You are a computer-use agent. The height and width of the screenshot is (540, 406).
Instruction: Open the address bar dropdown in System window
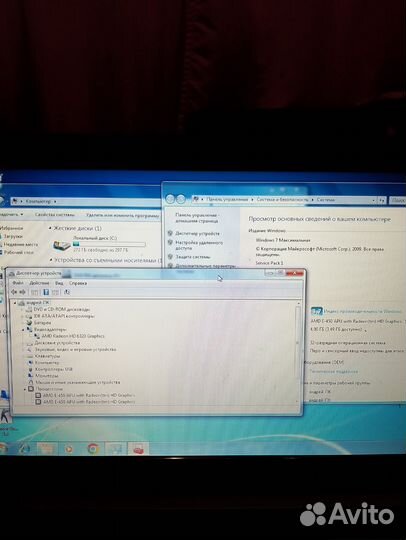[374, 200]
